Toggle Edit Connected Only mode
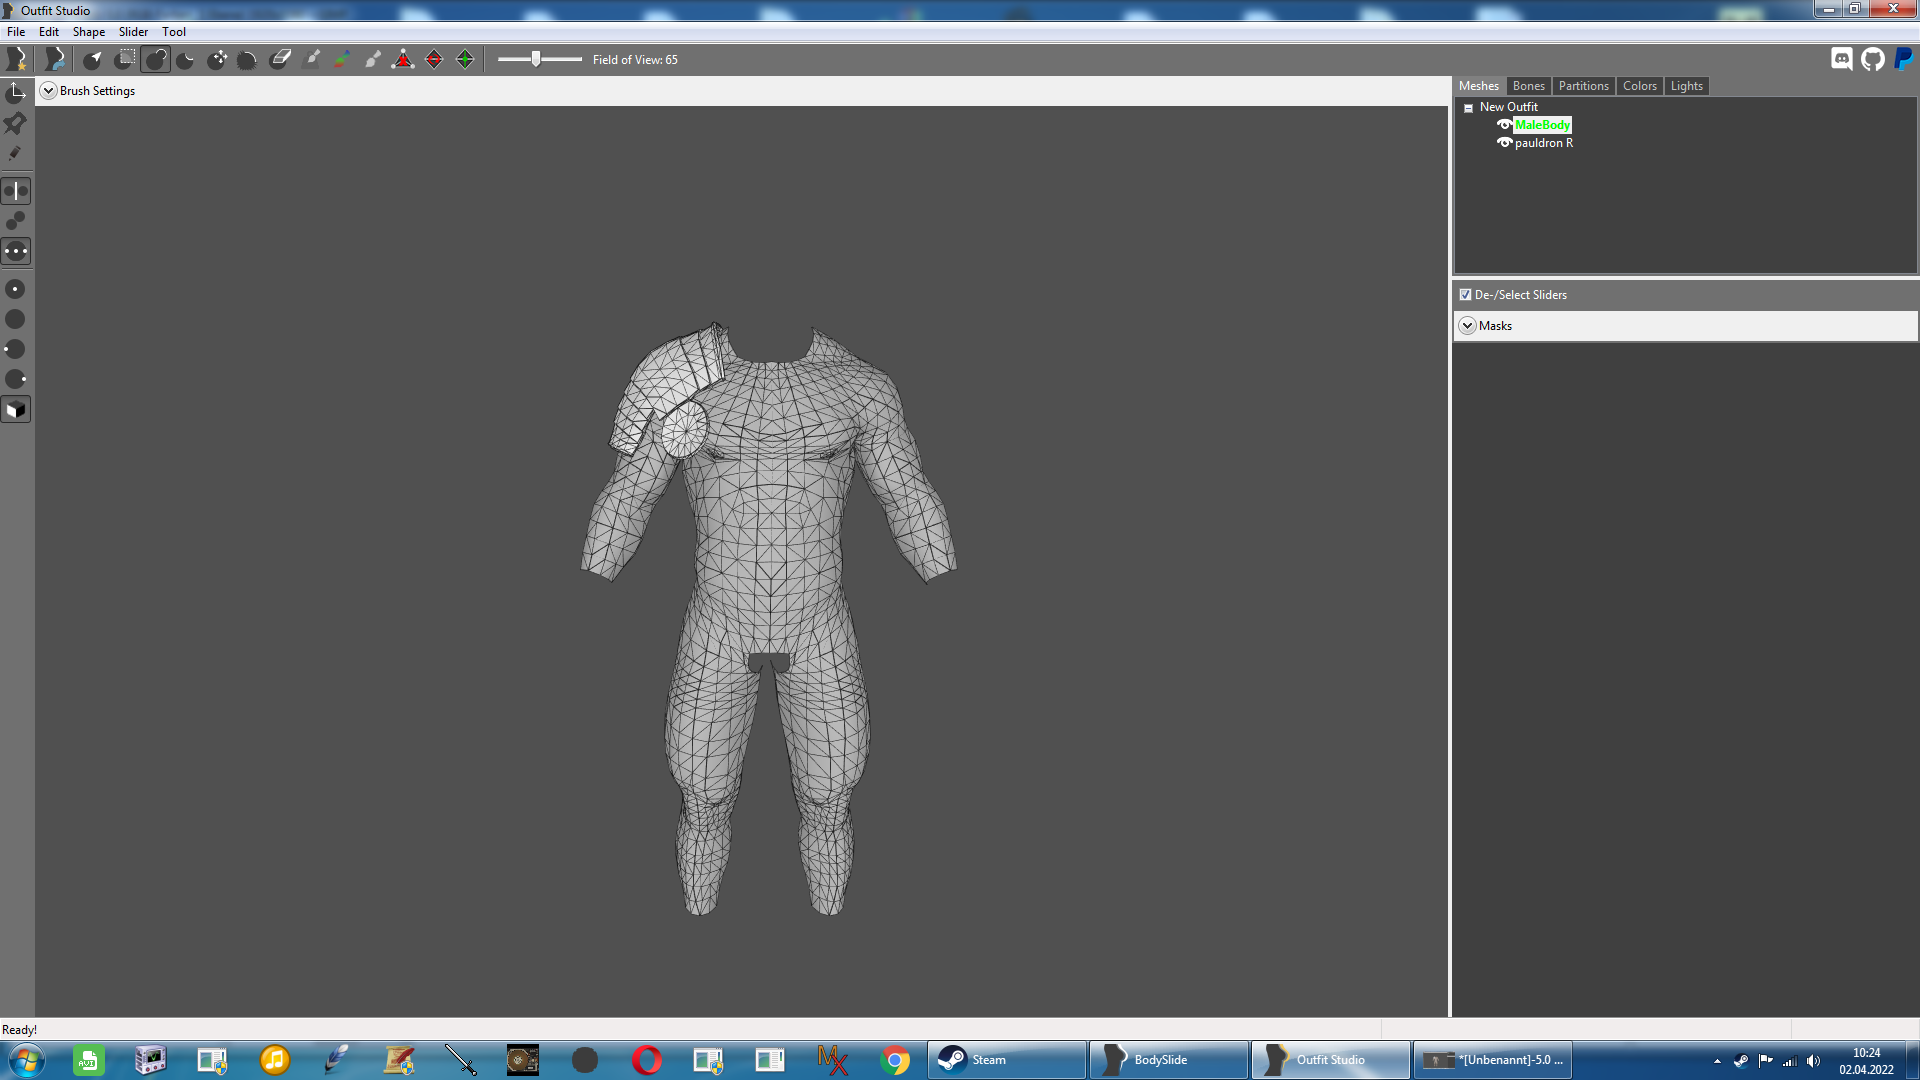 16,221
